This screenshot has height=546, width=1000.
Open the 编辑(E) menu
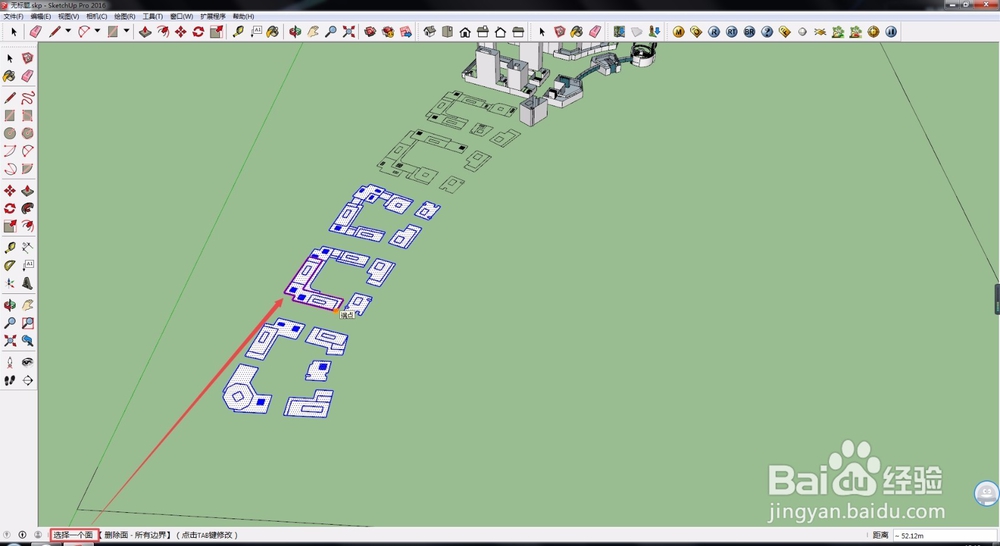(41, 17)
